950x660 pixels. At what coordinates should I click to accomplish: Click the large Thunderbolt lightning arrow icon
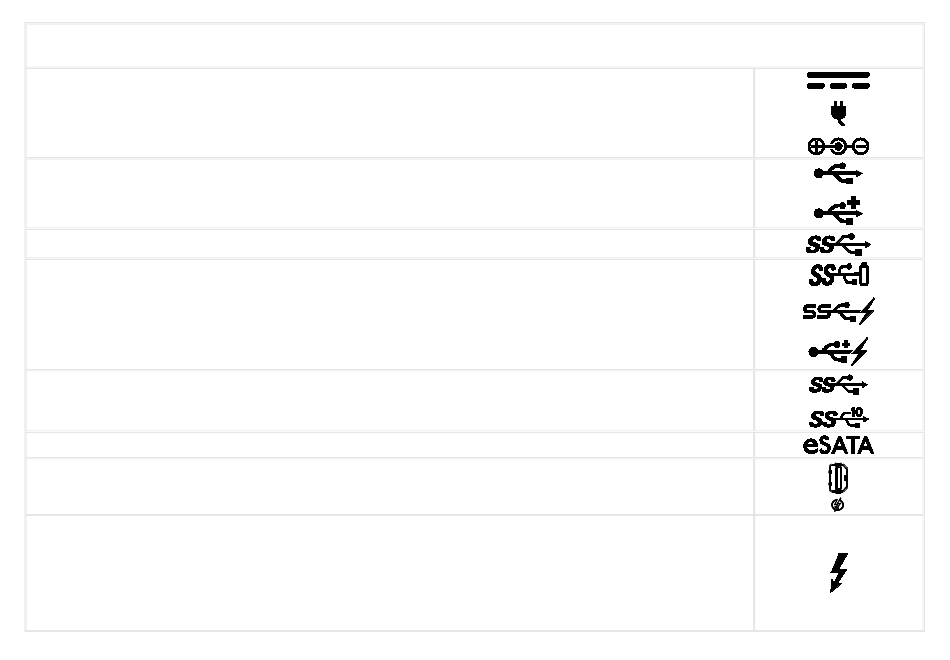[x=839, y=572]
